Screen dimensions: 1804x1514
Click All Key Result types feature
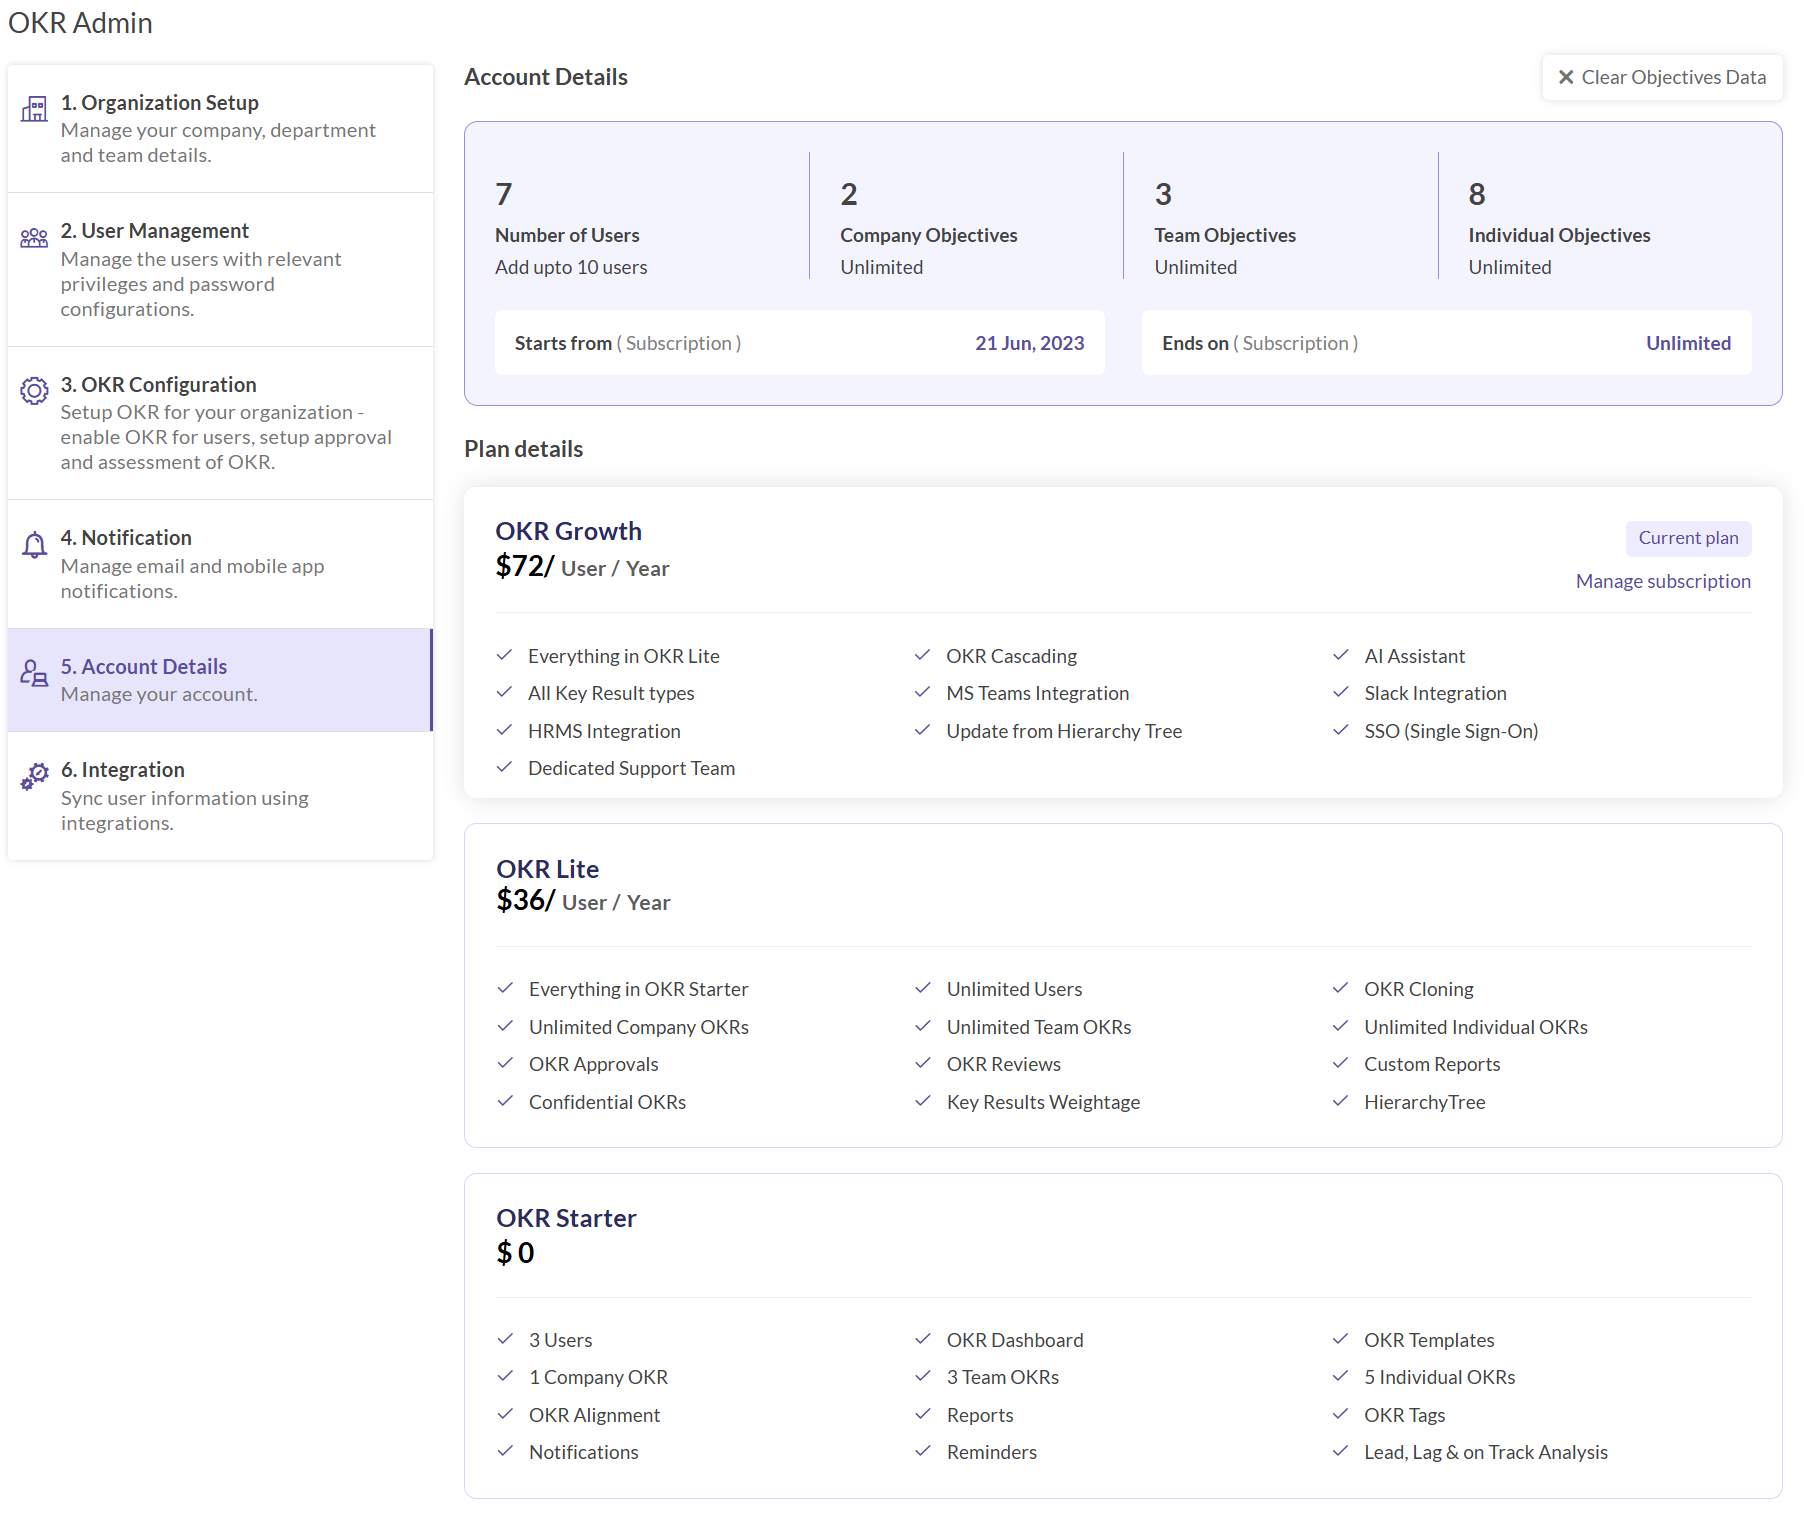click(611, 693)
